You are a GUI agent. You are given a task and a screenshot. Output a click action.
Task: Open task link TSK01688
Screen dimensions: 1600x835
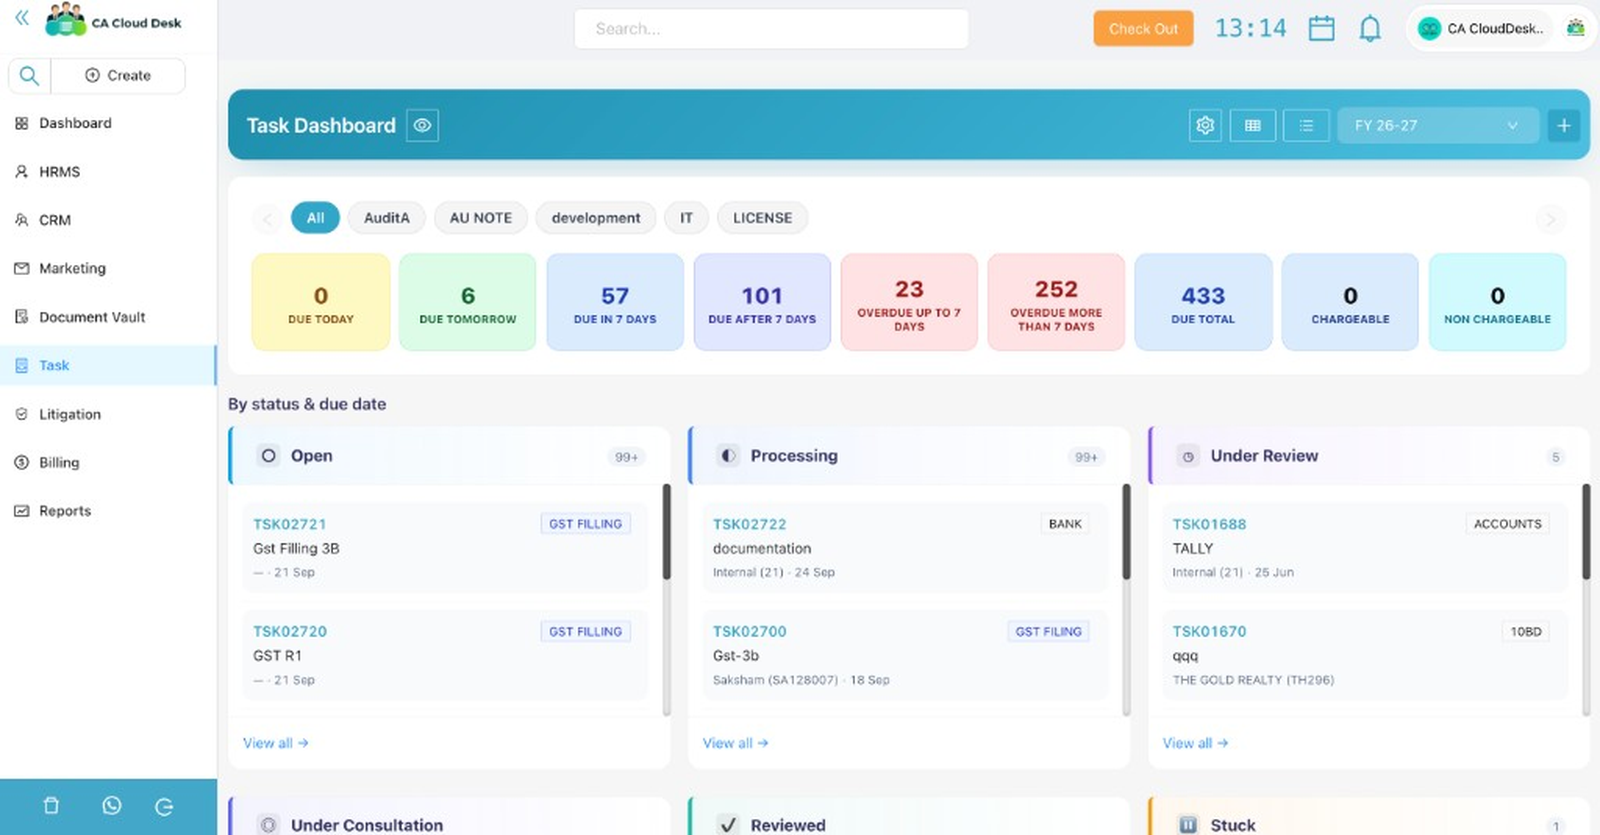[1209, 524]
